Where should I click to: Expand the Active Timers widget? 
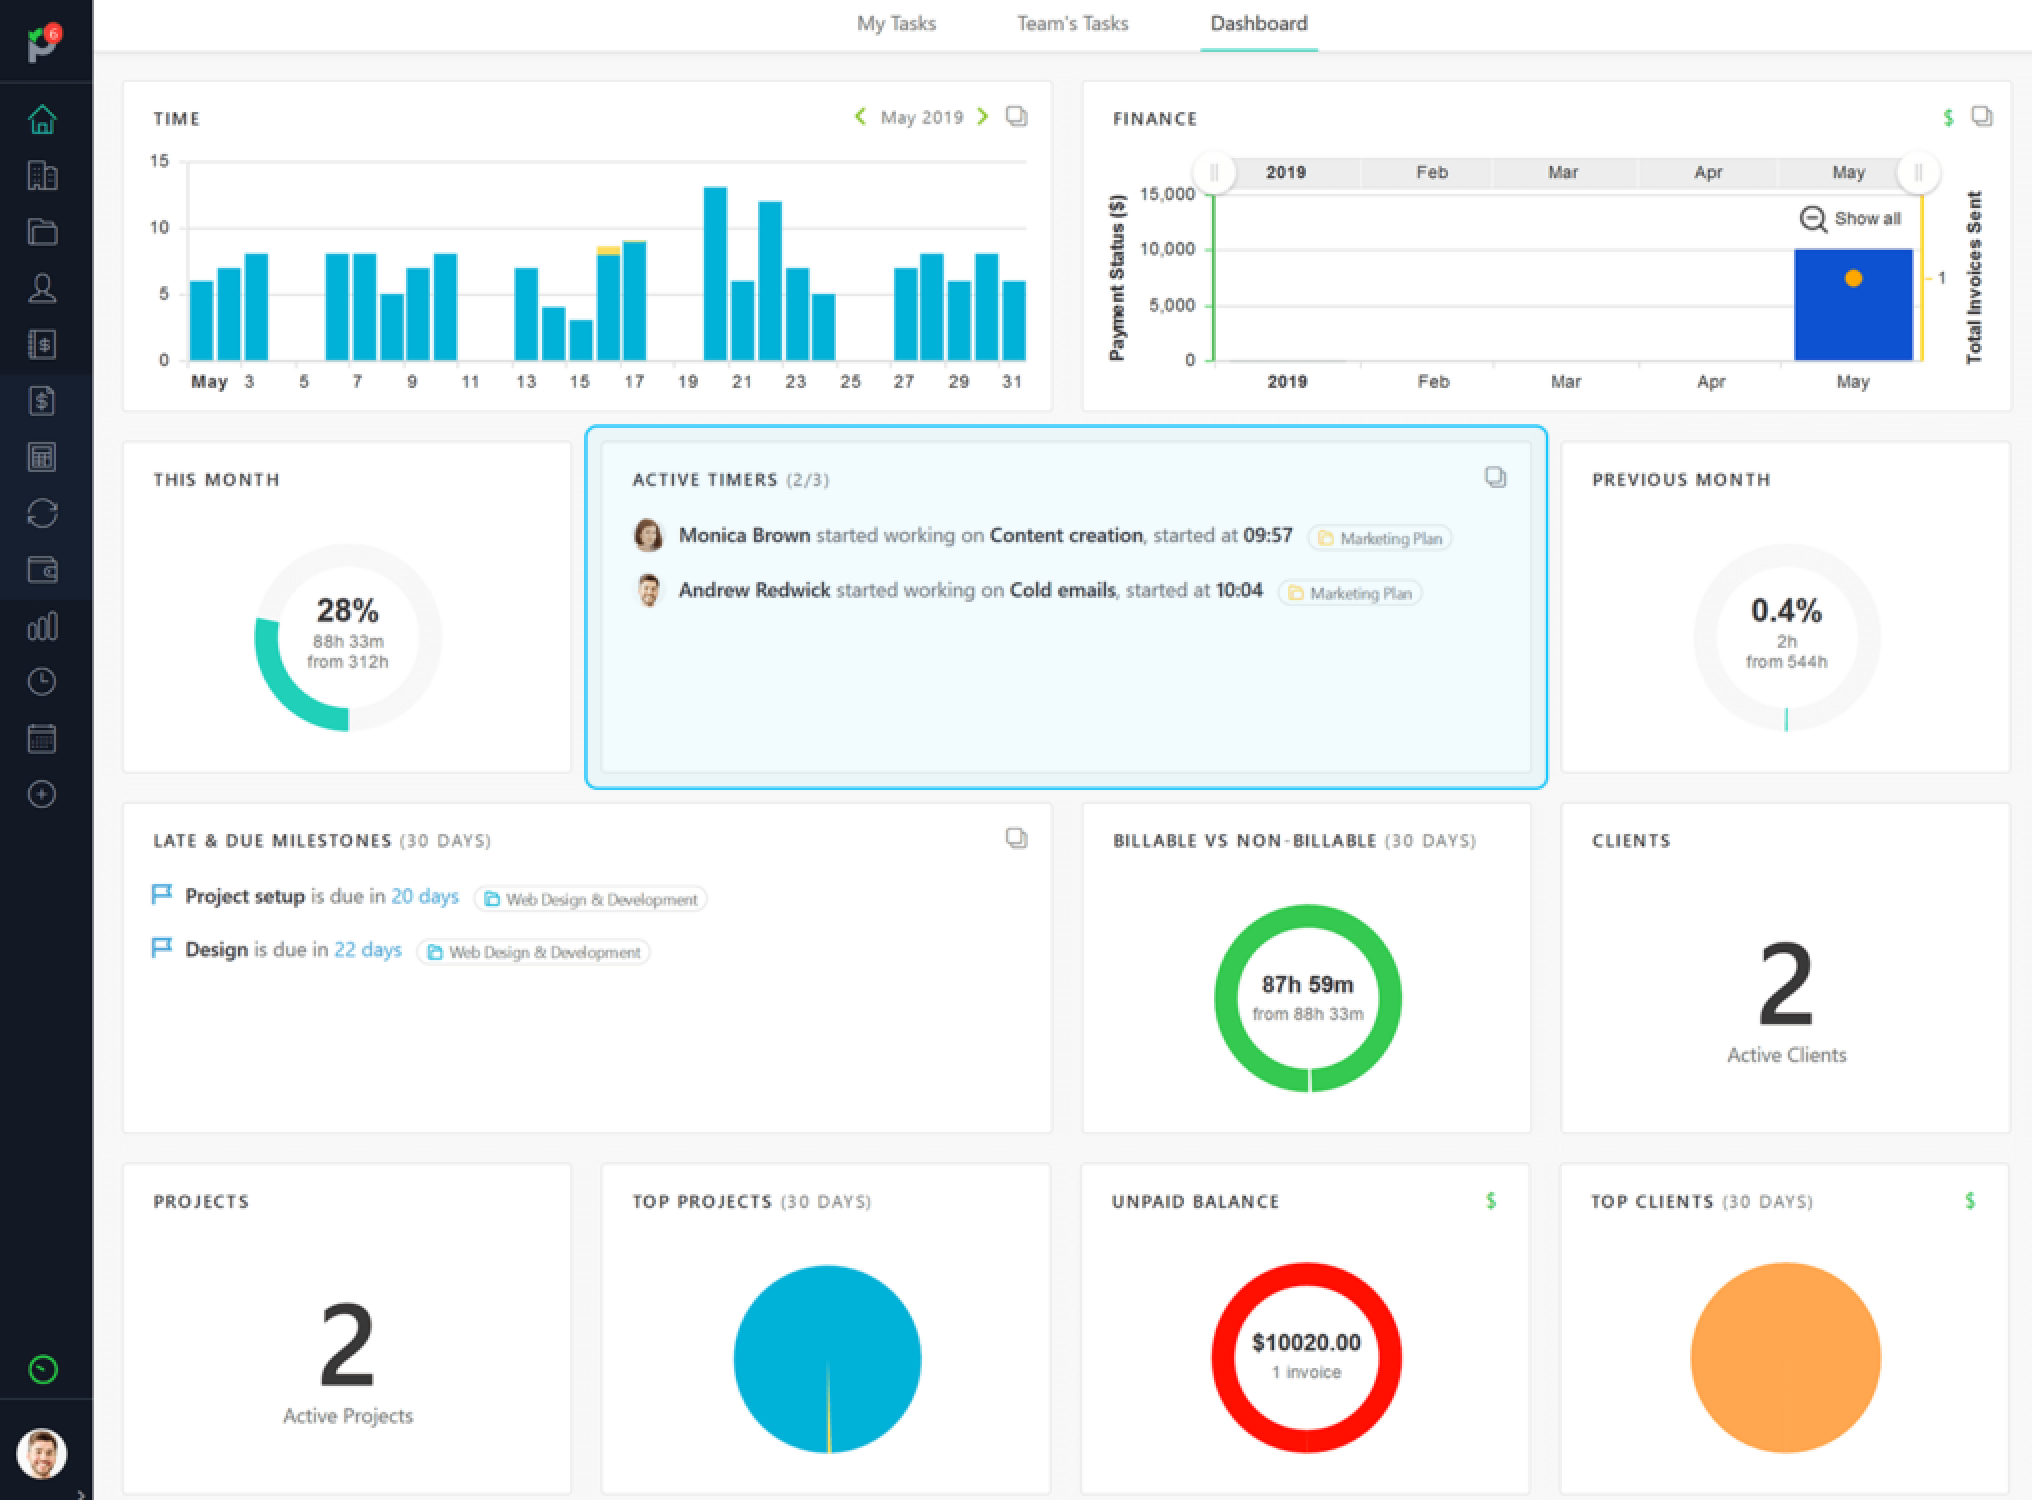1495,478
